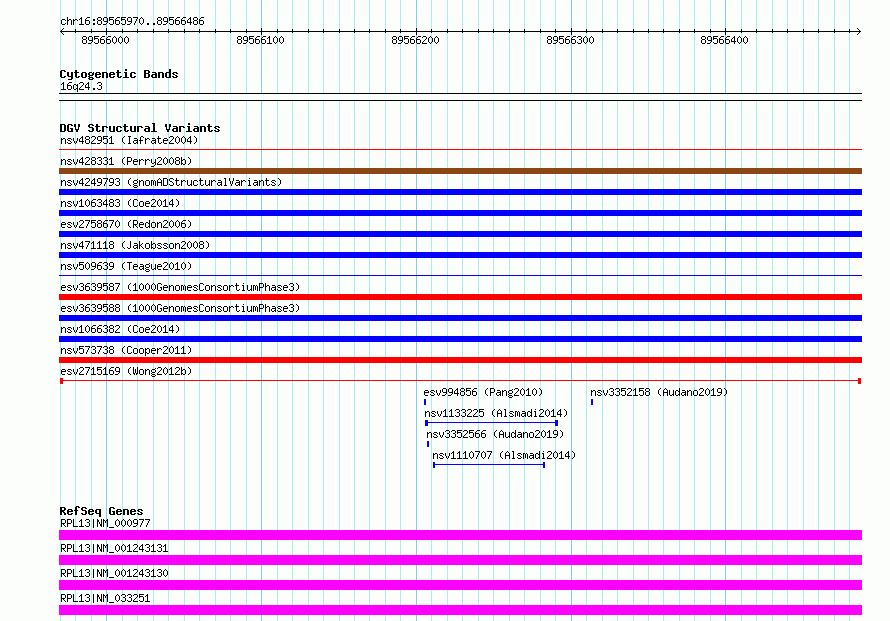Select the 16q24.3 cytogenetic band label

point(81,86)
